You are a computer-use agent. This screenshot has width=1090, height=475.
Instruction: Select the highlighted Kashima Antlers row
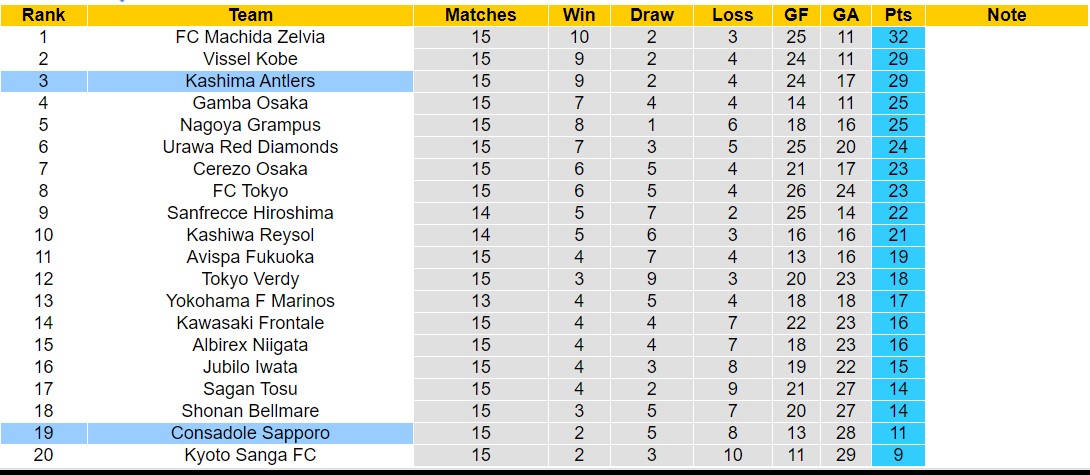250,81
